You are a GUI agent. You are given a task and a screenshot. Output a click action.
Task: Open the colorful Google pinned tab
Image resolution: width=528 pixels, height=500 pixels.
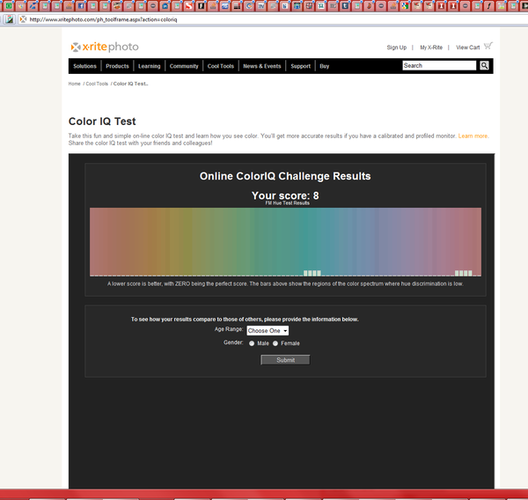pos(405,6)
